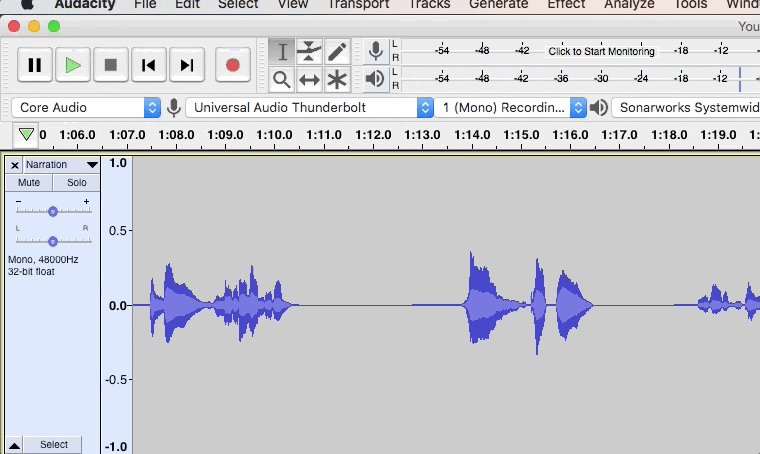This screenshot has height=454, width=760.
Task: Close the Narration track with X
Action: click(x=14, y=165)
